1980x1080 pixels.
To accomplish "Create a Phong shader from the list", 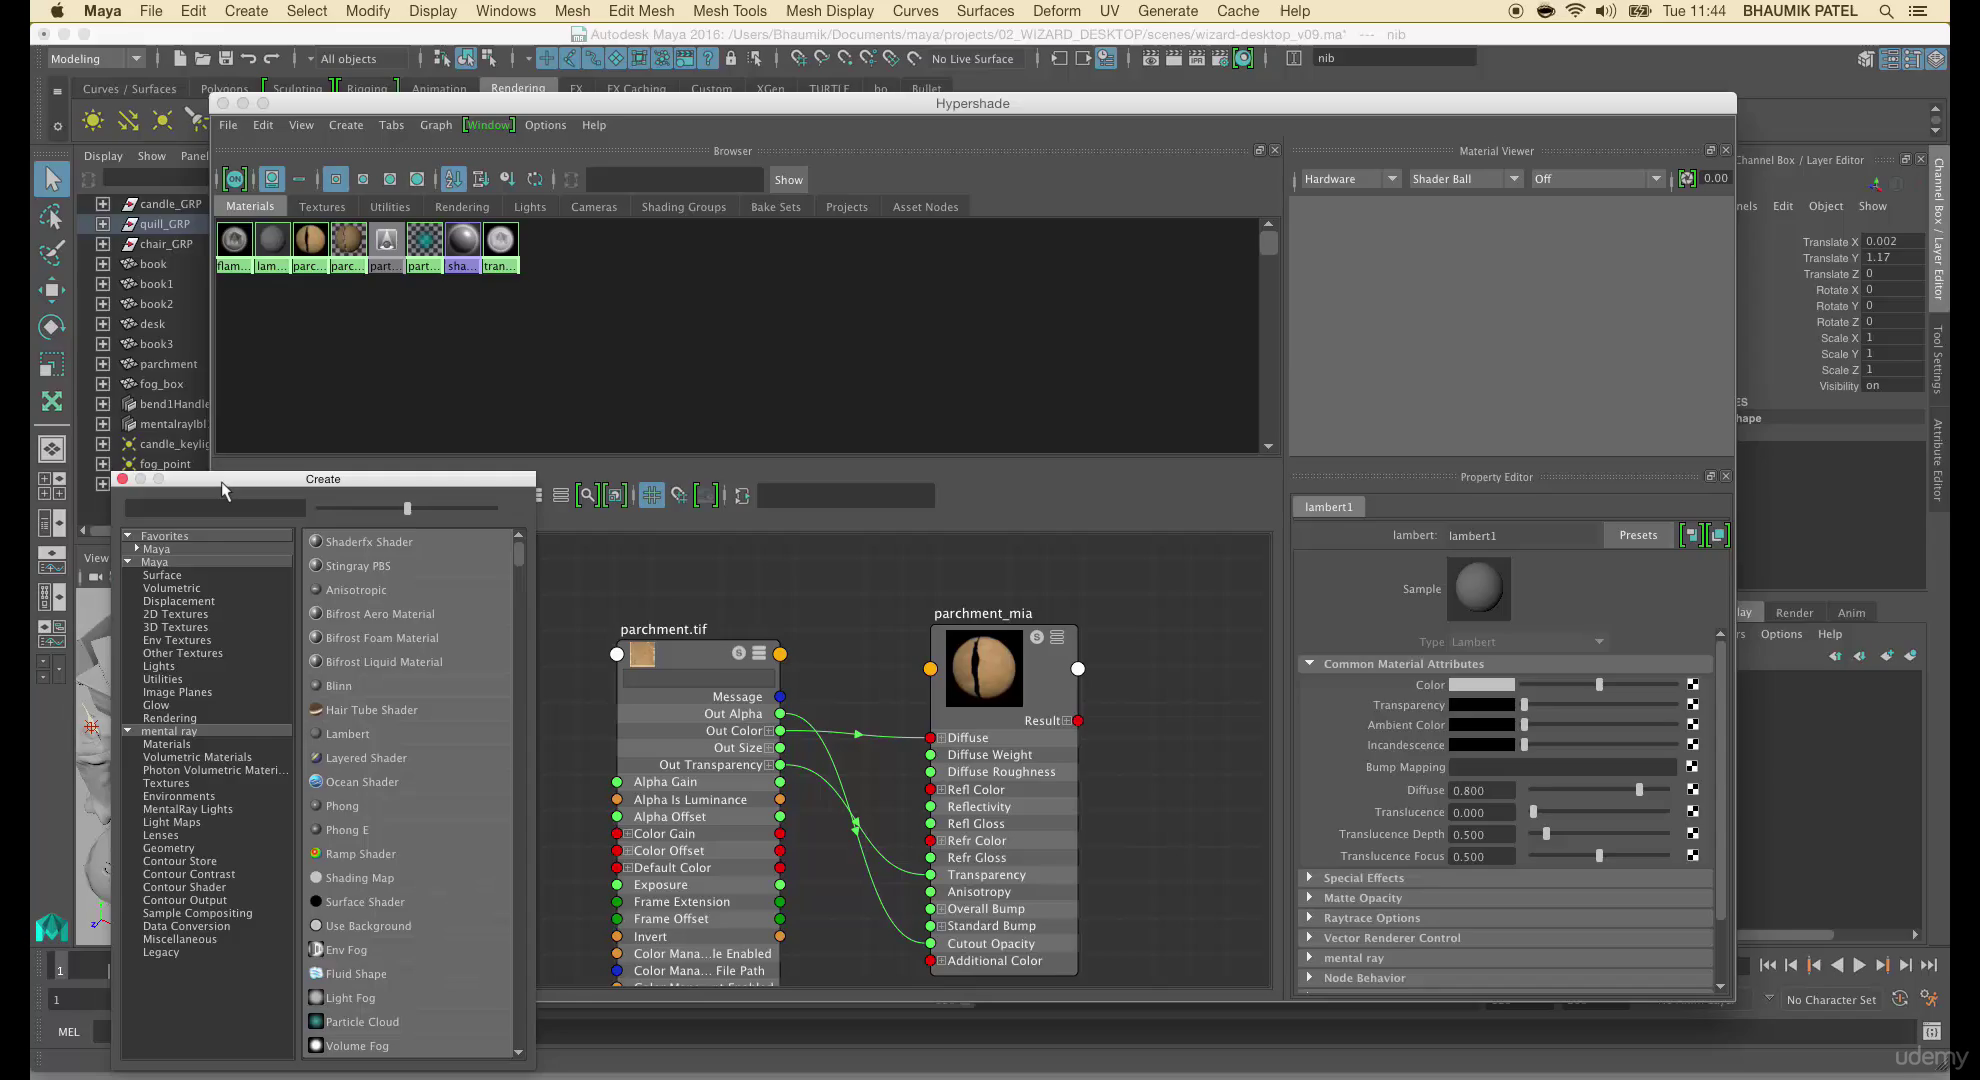I will tap(342, 806).
